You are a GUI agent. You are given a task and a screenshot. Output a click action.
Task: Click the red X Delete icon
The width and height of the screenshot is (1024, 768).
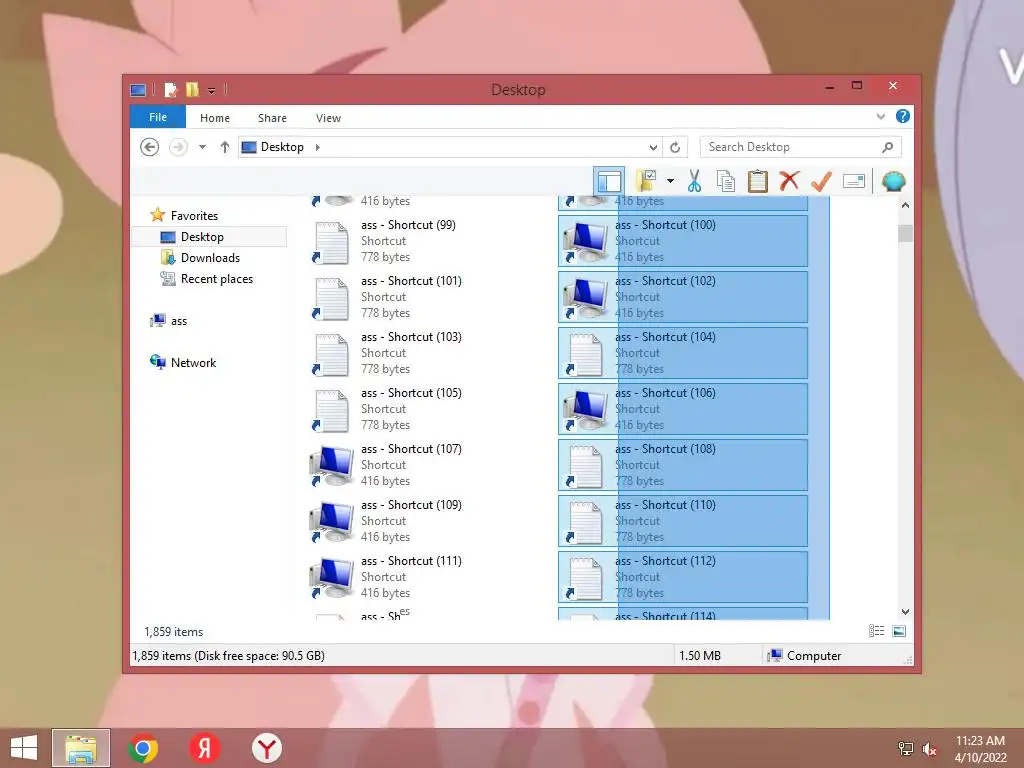[x=789, y=181]
